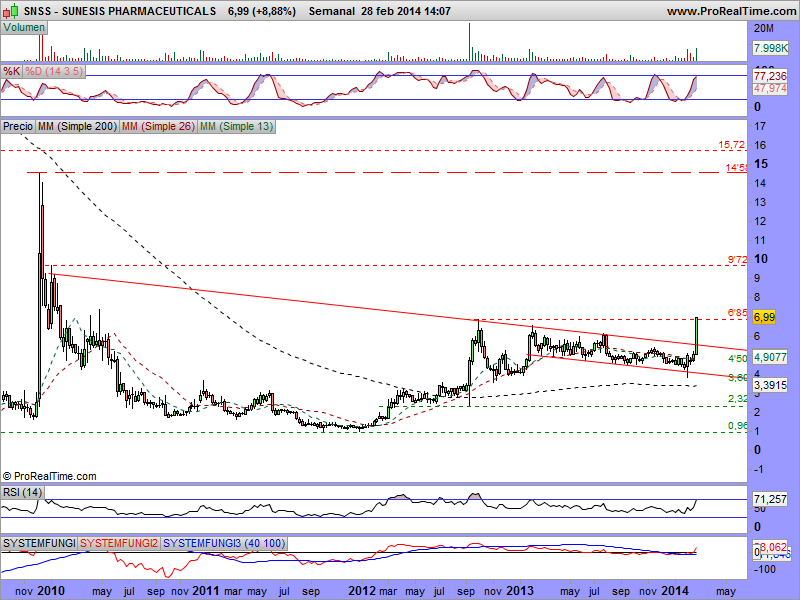Click the 9'72 resistance level label
Screen dimensions: 800x600
point(737,260)
